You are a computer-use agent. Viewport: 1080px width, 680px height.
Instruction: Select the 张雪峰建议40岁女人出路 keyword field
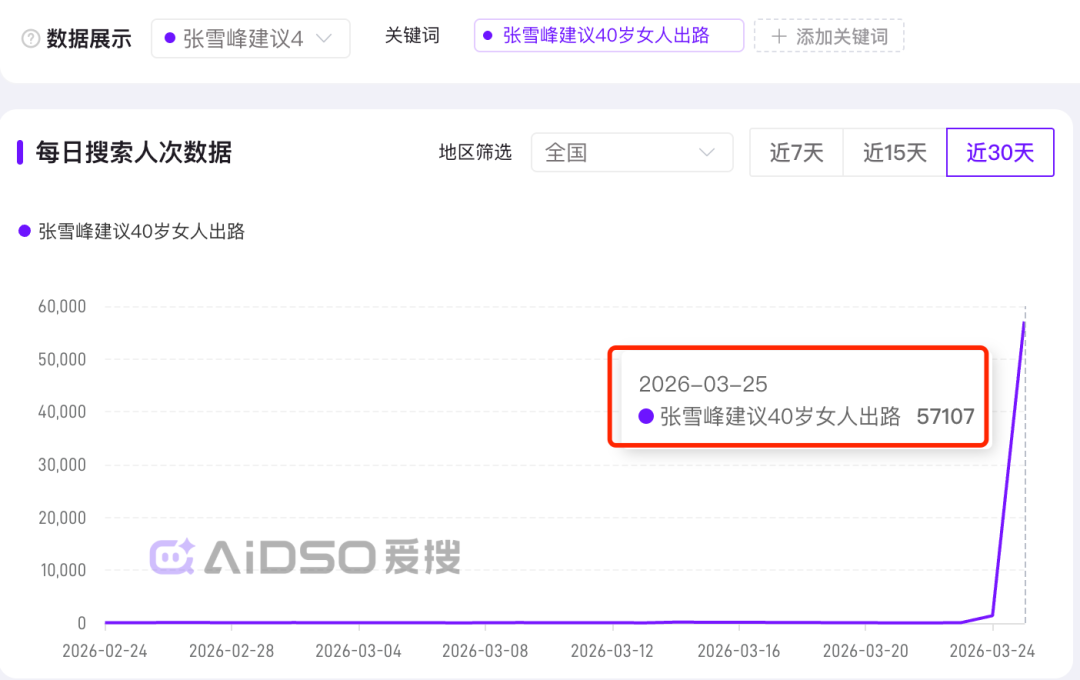pos(608,36)
